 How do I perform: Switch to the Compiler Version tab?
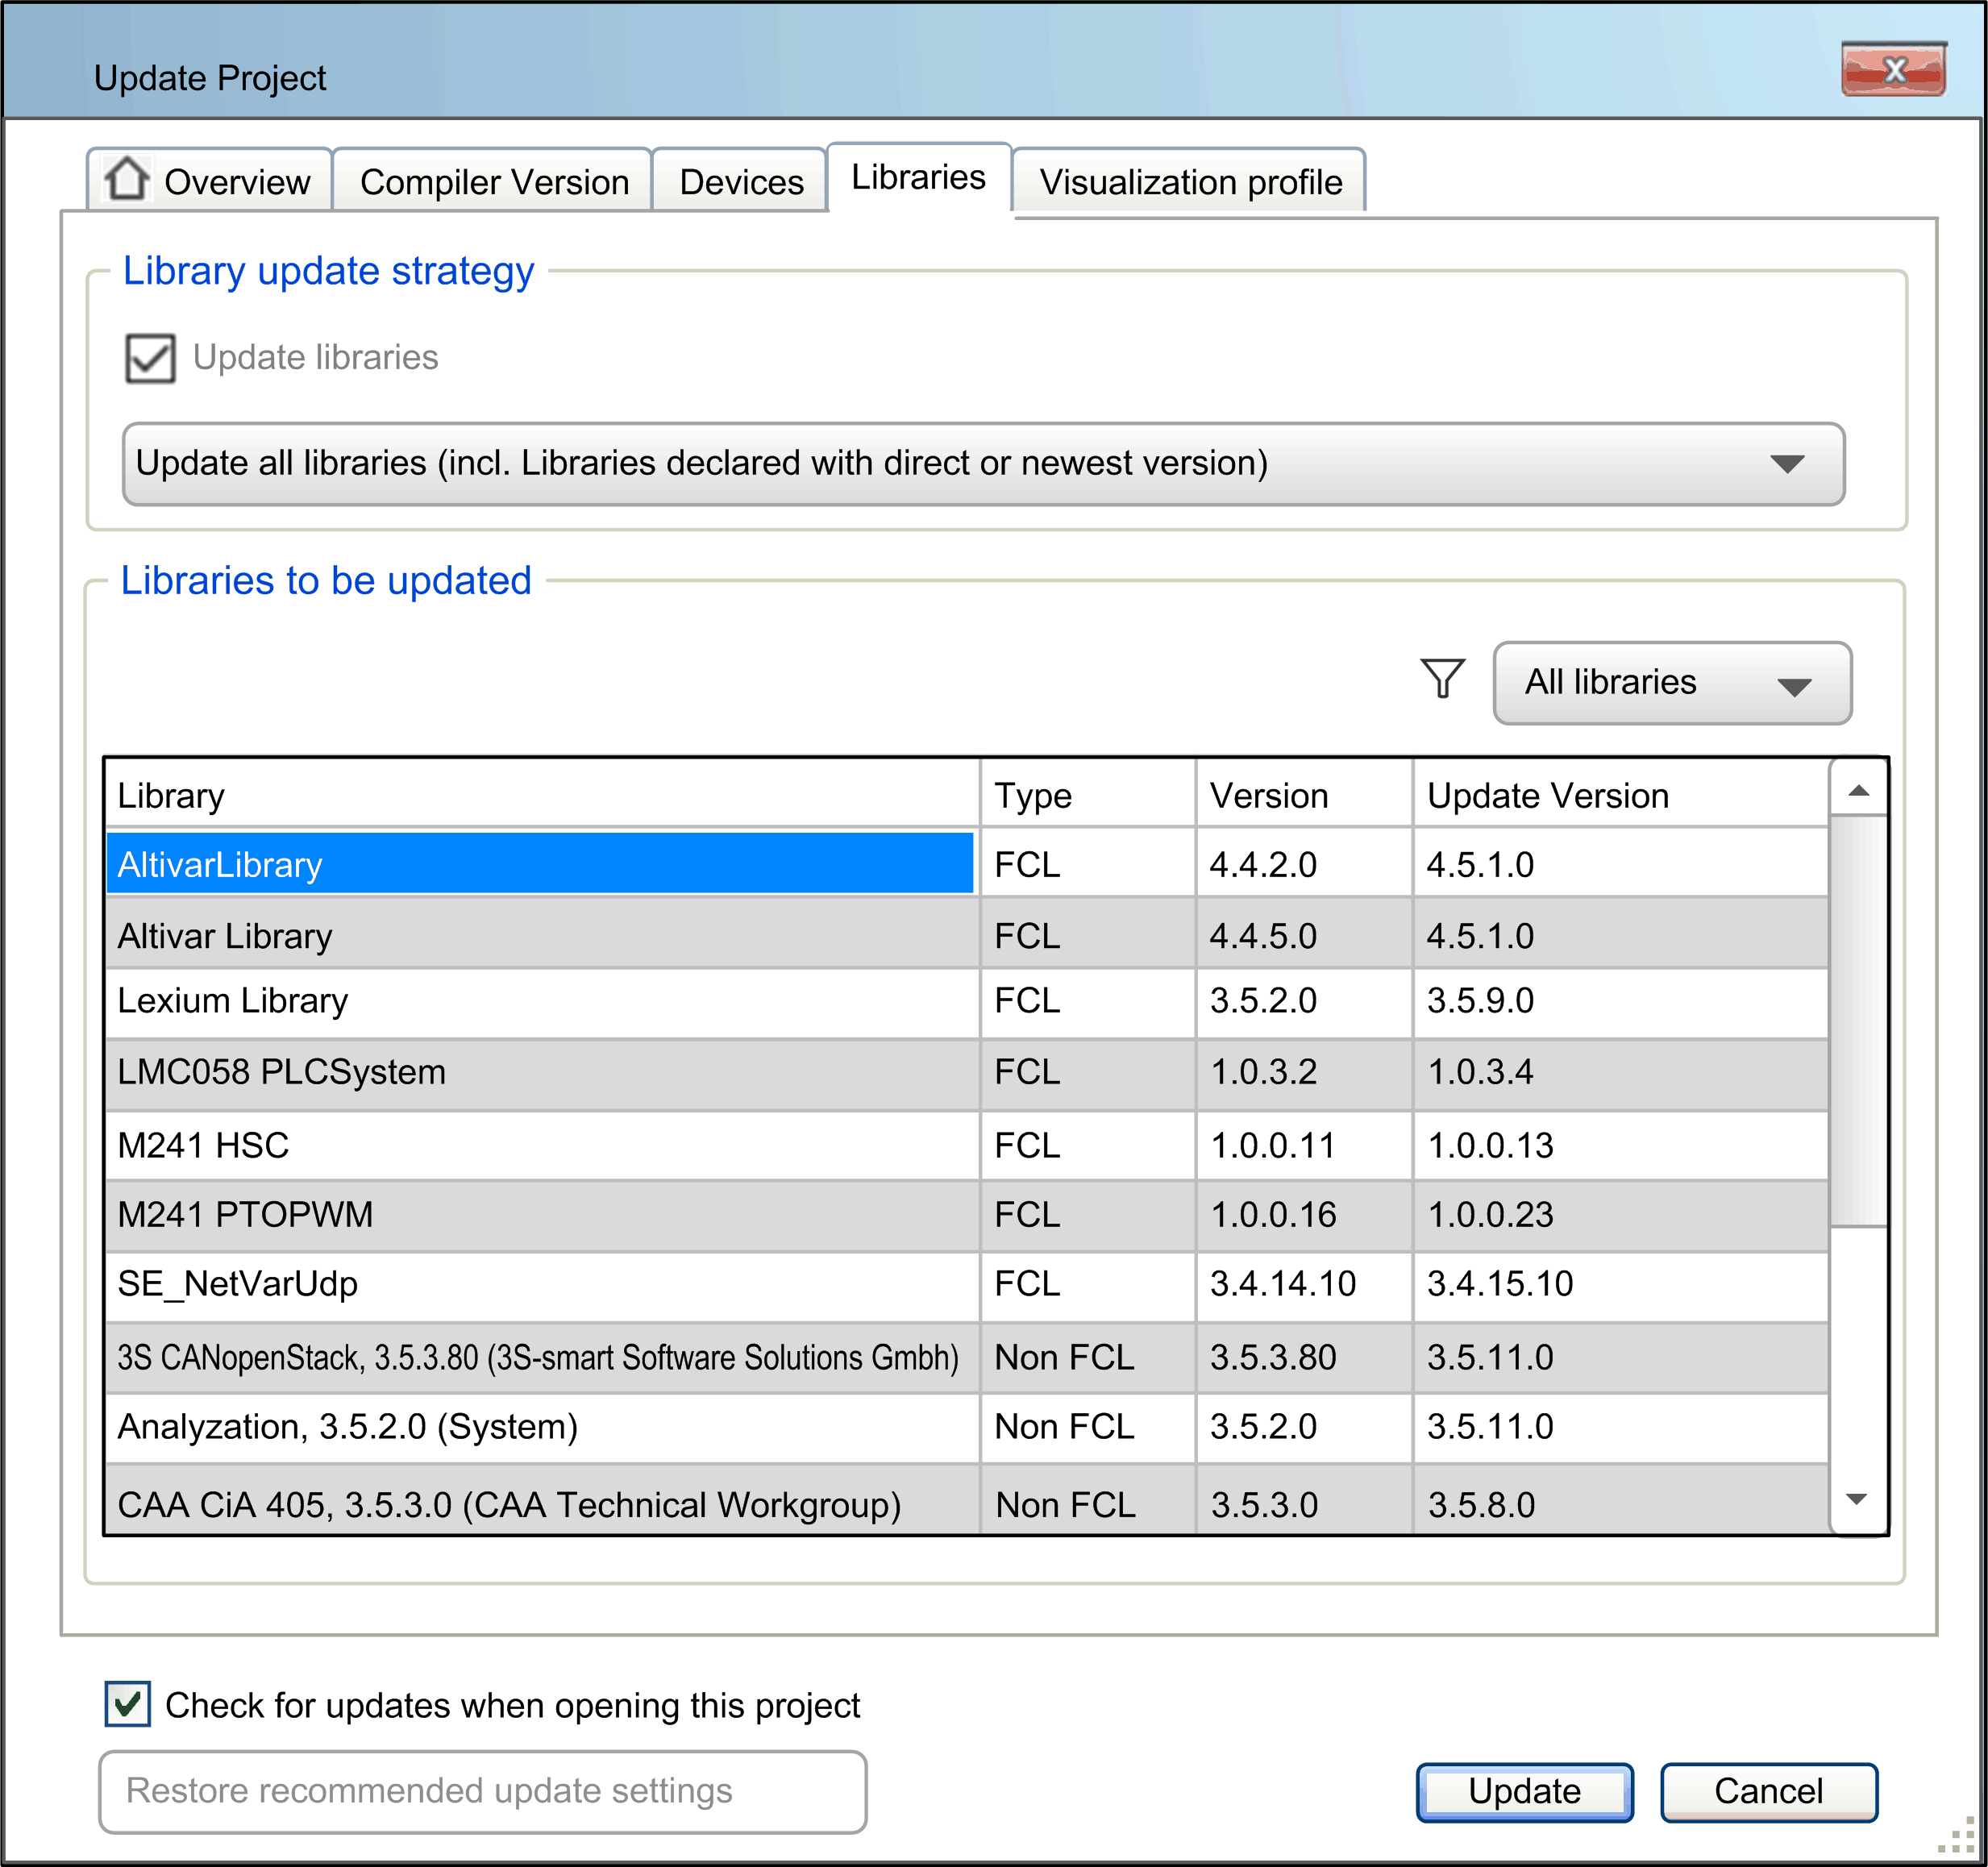pos(493,181)
